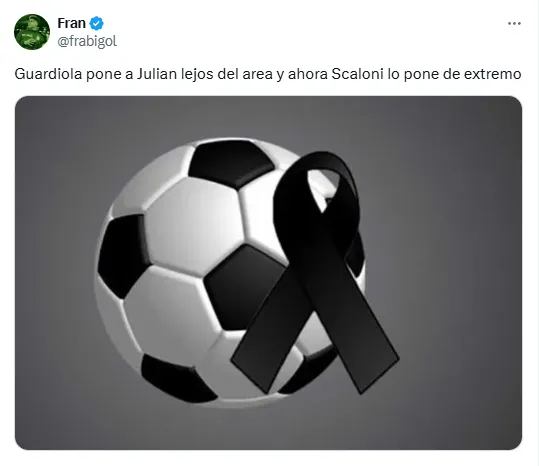Click the ribbon's left tail end

(x=256, y=366)
